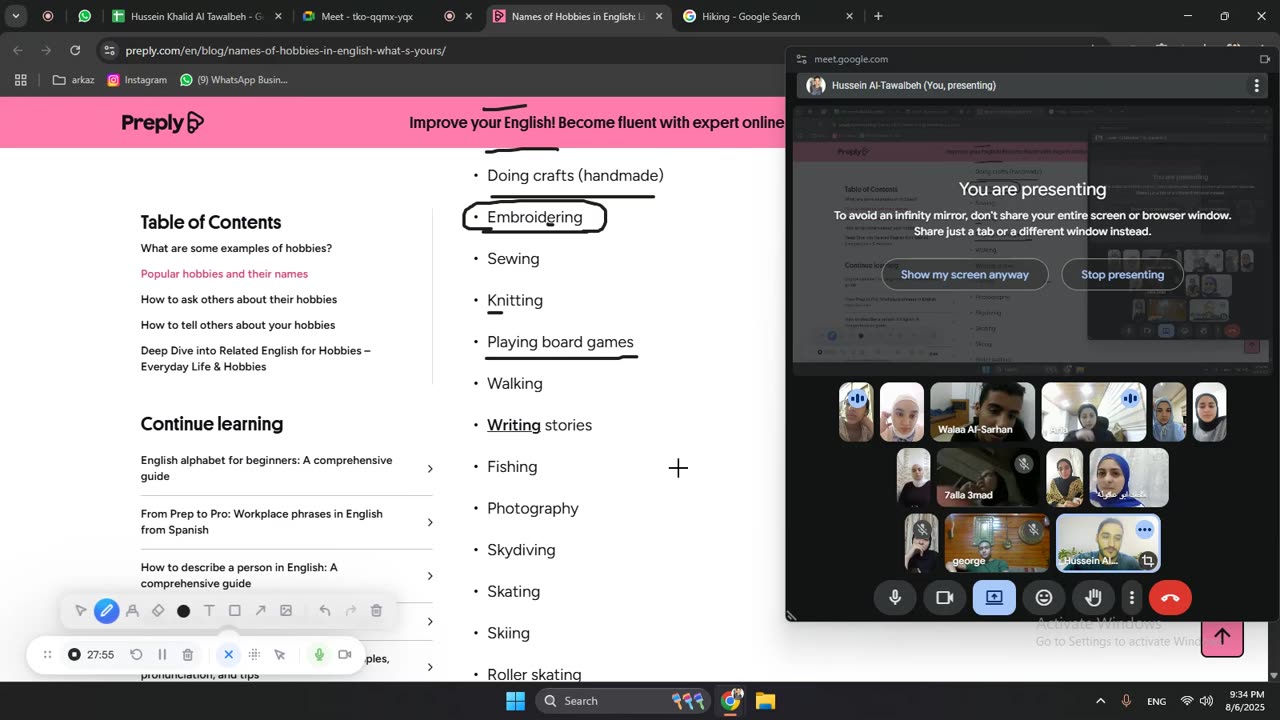Open What are some examples of hobbies link

point(236,248)
